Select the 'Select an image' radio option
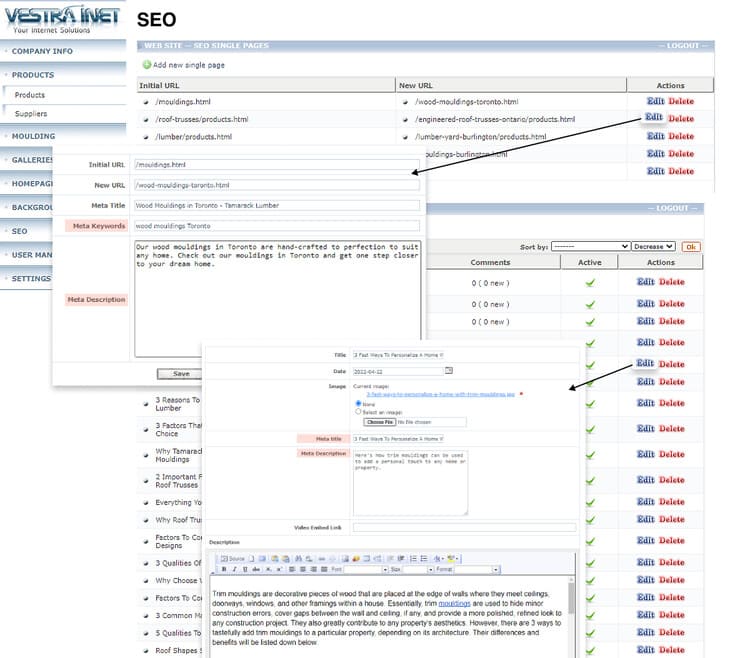750x658 pixels. click(358, 411)
